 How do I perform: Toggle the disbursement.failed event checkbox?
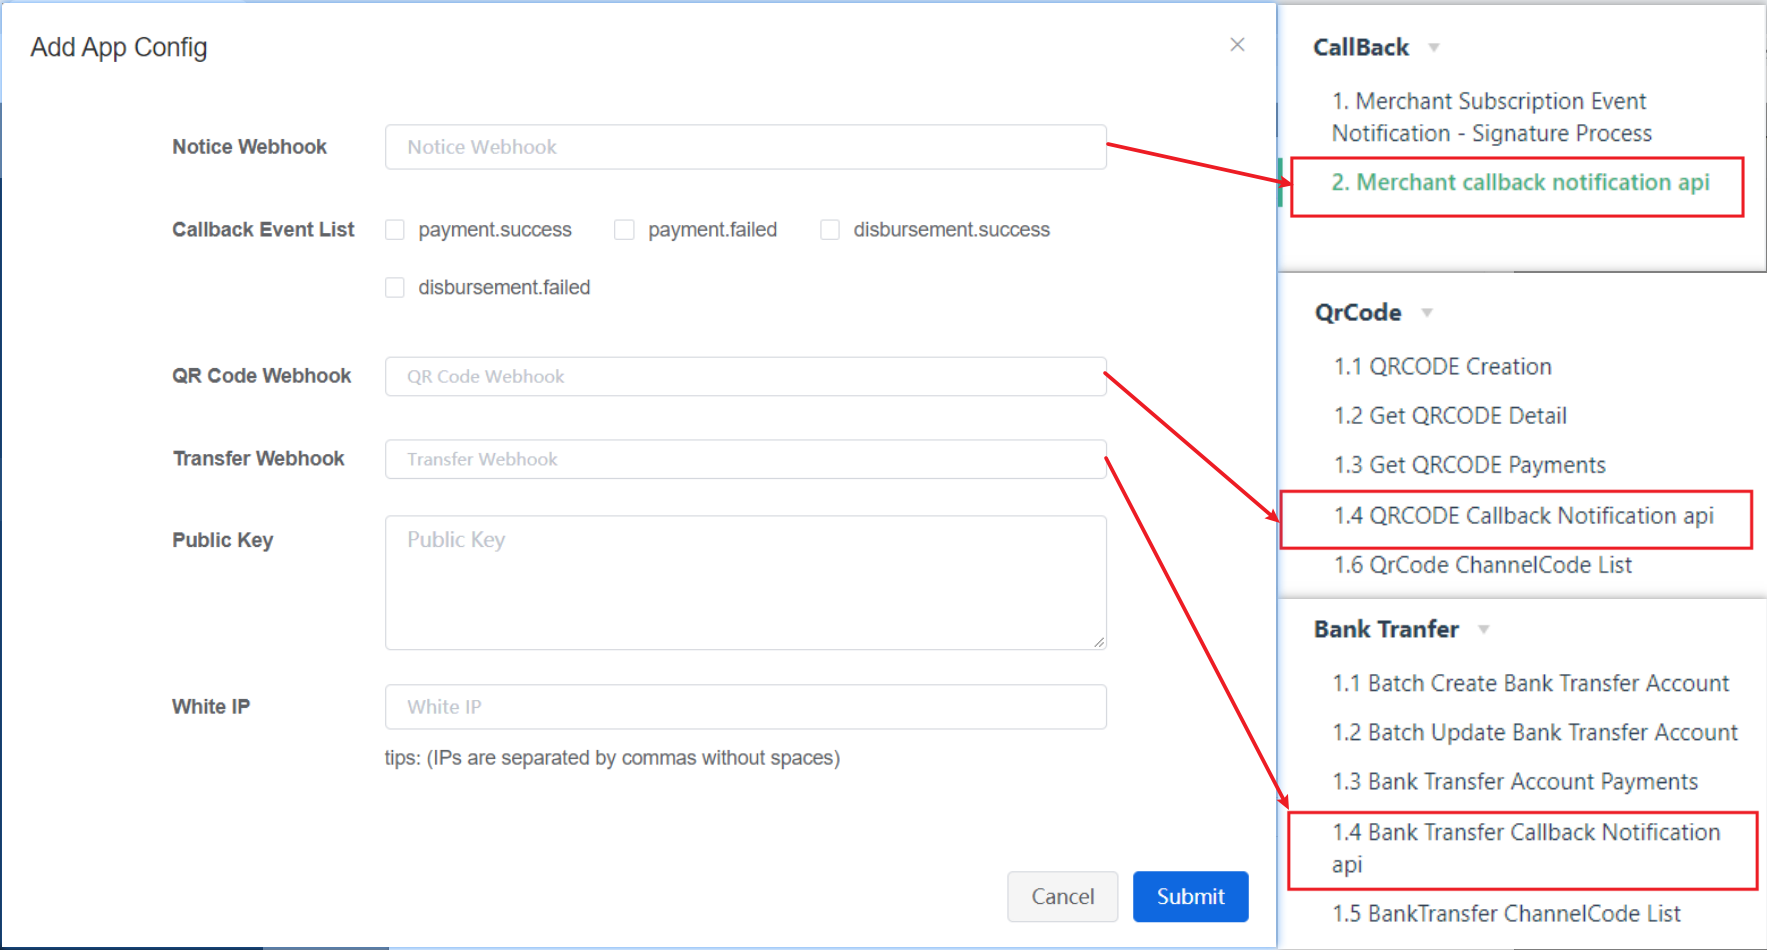click(395, 288)
